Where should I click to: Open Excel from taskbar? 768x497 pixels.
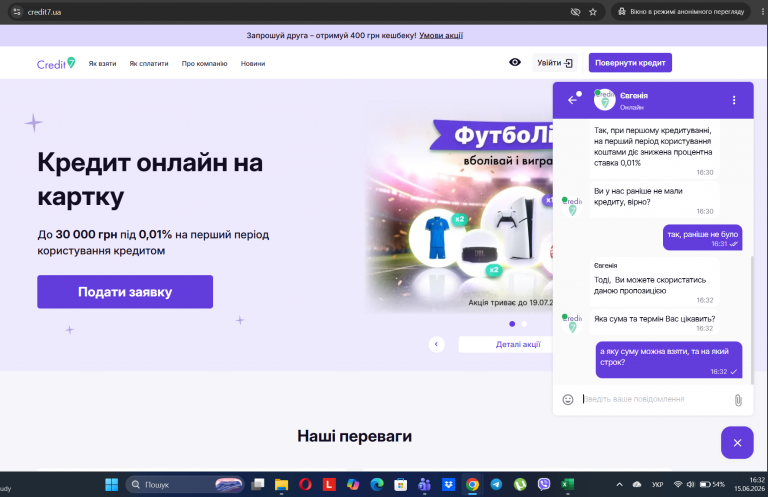(568, 484)
